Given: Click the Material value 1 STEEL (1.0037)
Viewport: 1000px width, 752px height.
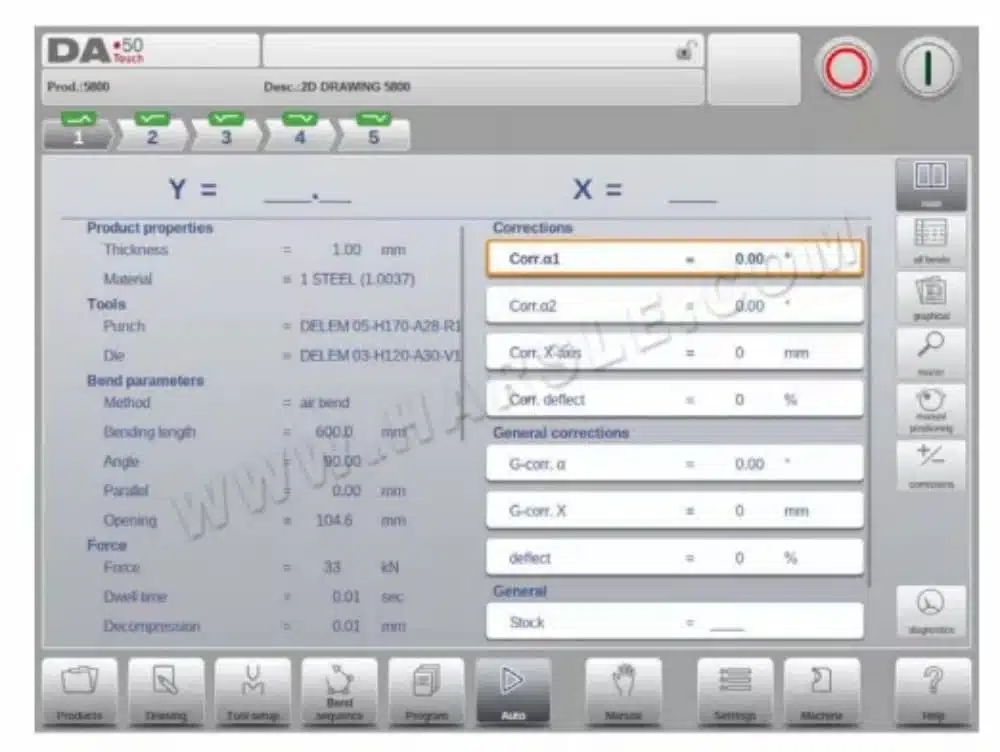Looking at the screenshot, I should 357,279.
